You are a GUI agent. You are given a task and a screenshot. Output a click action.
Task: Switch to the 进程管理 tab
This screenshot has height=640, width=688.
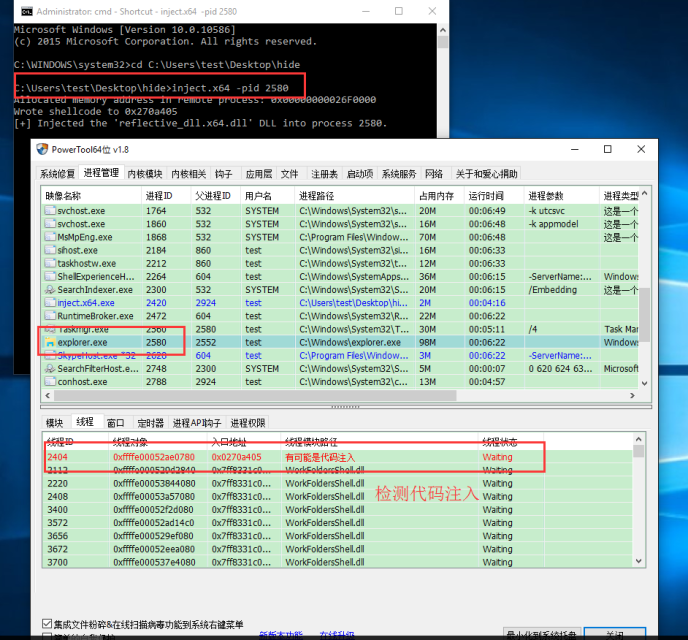point(101,173)
